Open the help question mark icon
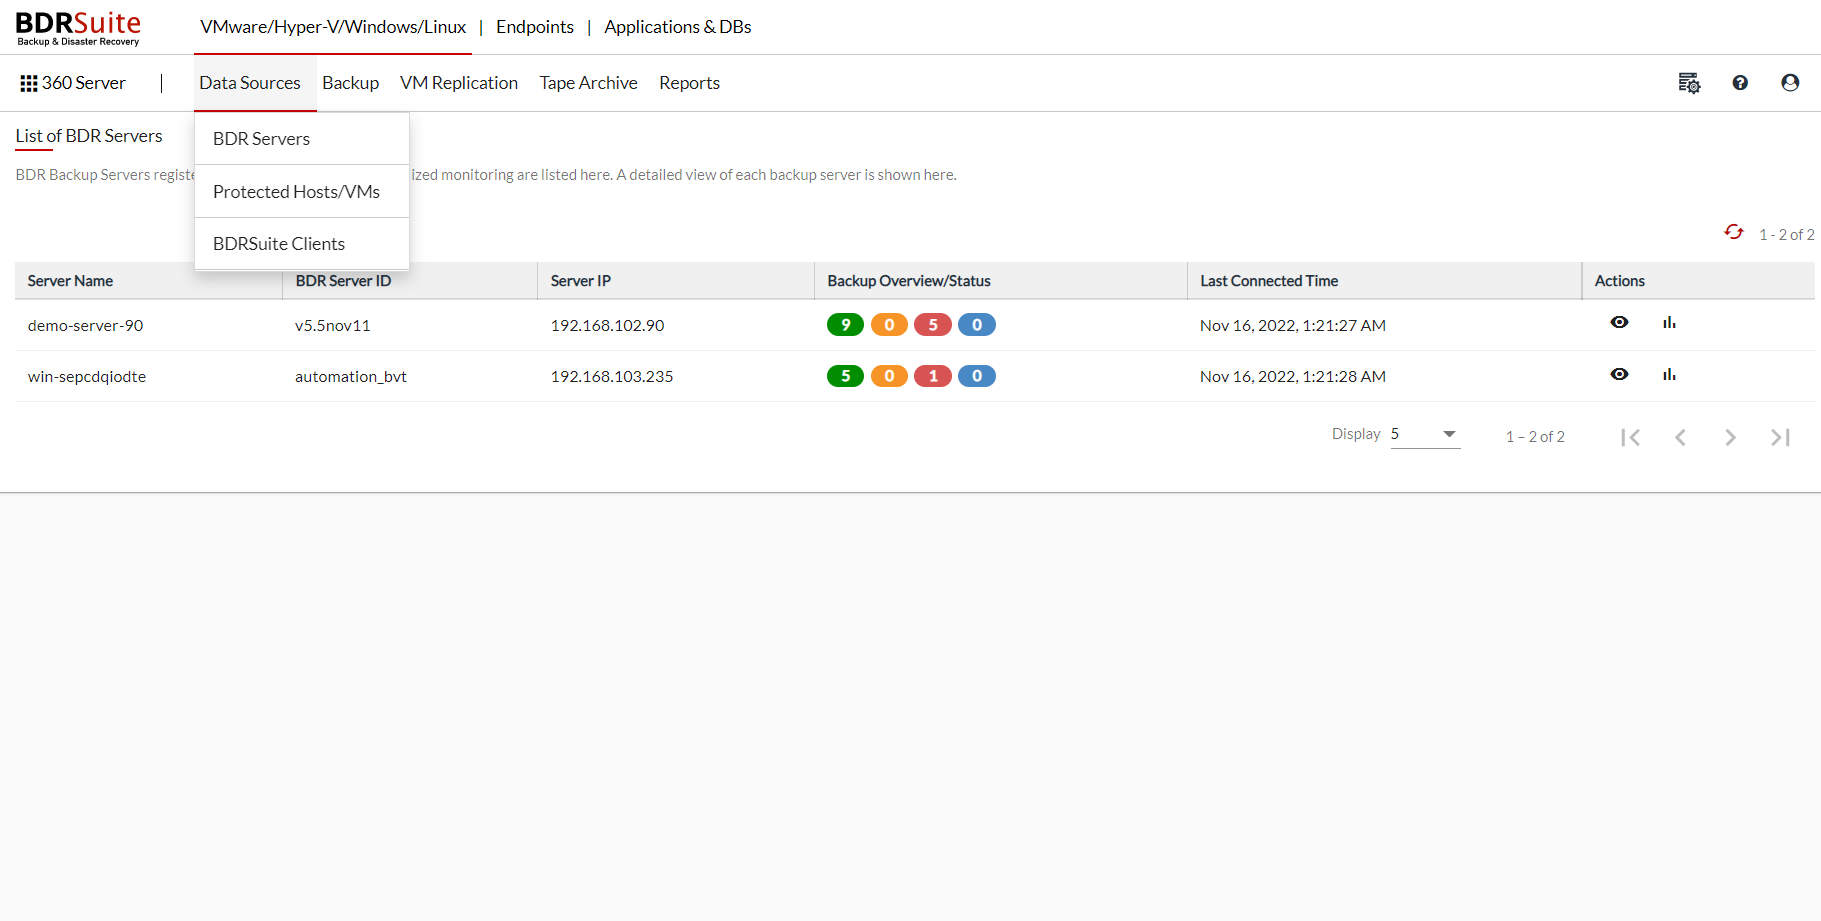1821x921 pixels. click(x=1740, y=83)
